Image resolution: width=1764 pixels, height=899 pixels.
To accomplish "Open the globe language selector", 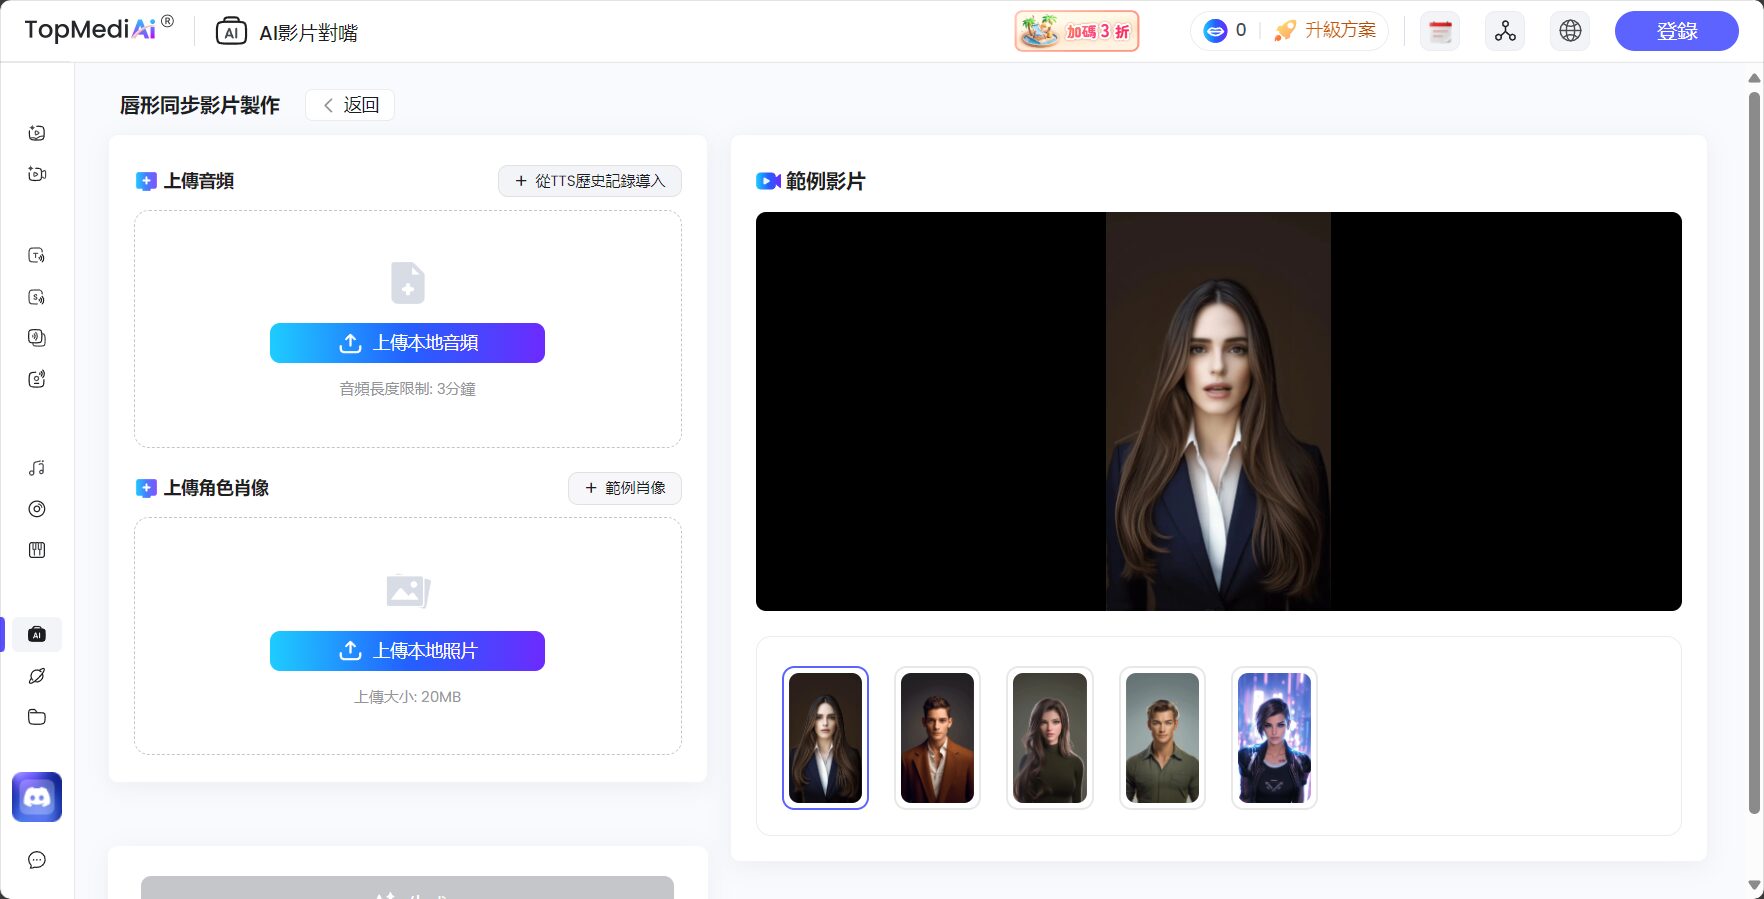I will tap(1570, 31).
